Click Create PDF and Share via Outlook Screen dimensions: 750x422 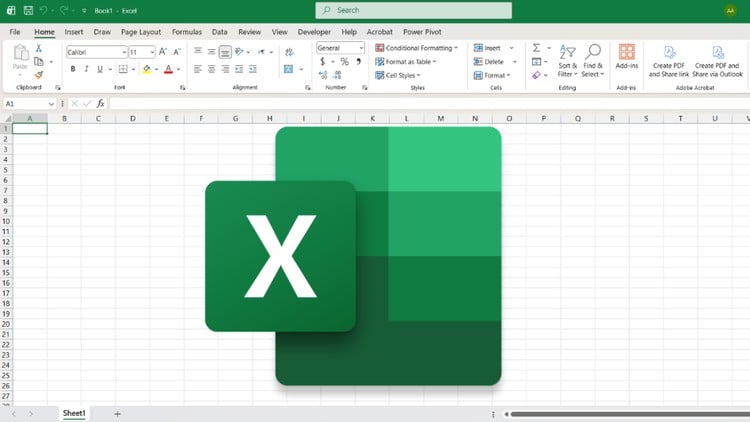(x=717, y=61)
